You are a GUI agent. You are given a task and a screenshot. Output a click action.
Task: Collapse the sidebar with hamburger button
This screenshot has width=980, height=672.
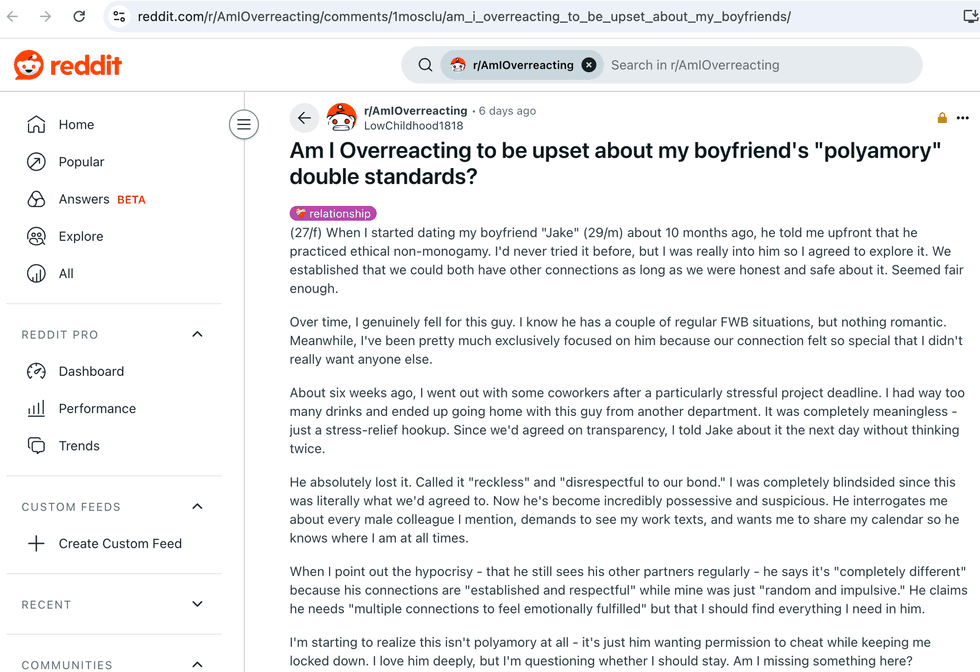(244, 124)
